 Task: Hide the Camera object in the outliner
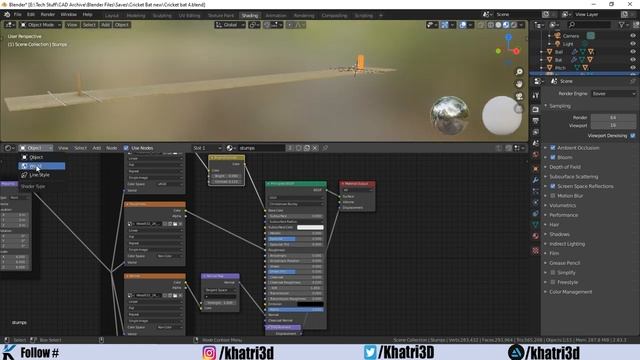633,36
